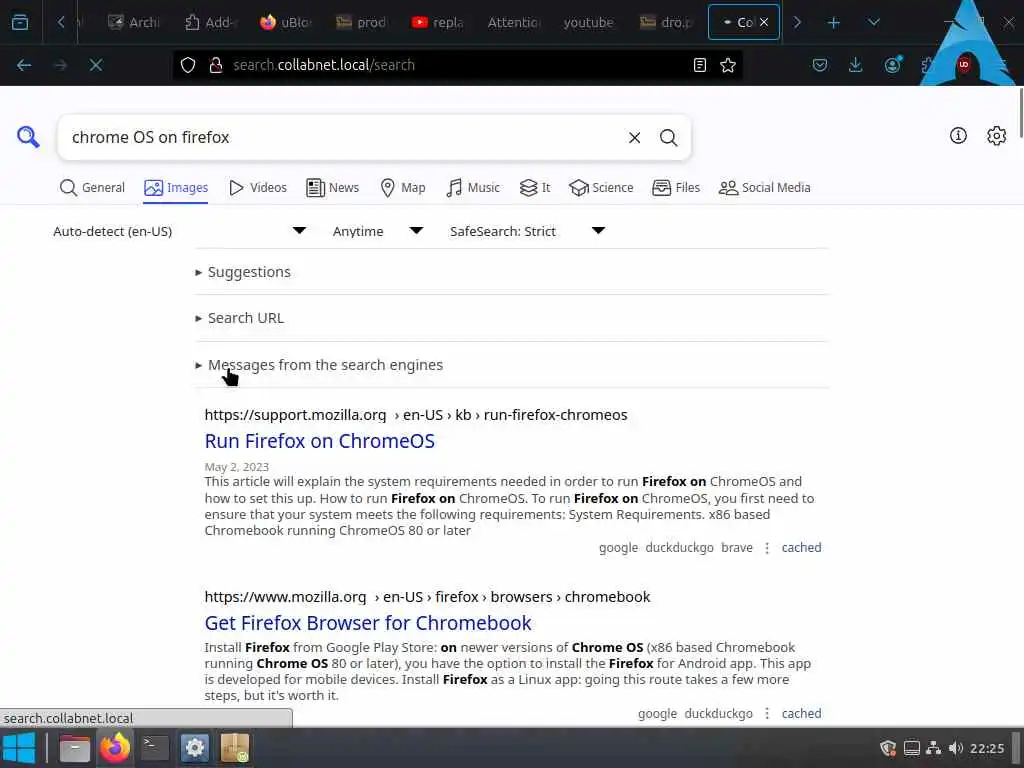Open the Science category

click(601, 188)
